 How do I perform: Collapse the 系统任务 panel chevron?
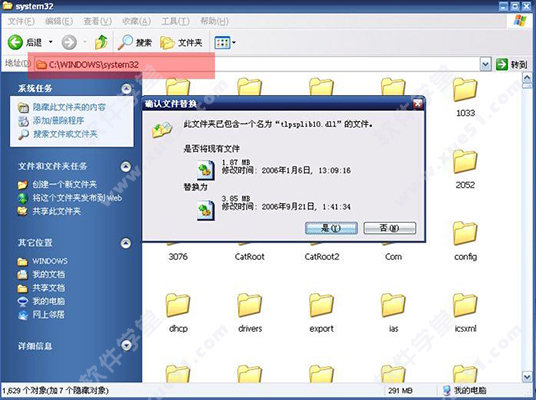pyautogui.click(x=126, y=89)
